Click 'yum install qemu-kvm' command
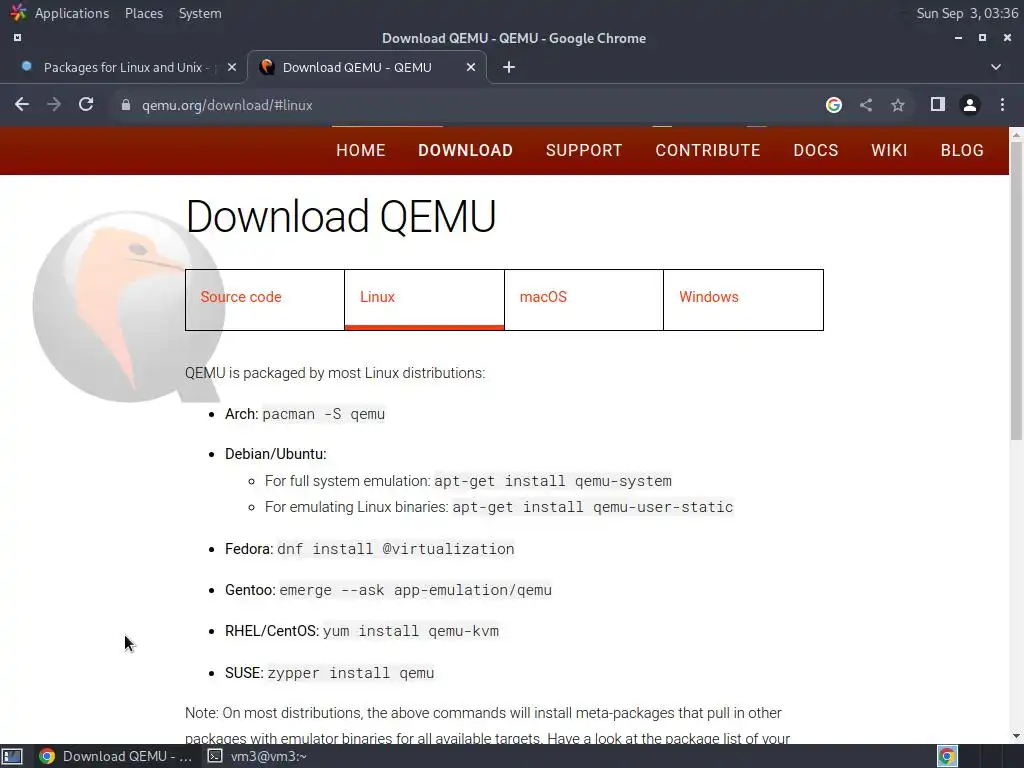The height and width of the screenshot is (768, 1024). coord(411,632)
